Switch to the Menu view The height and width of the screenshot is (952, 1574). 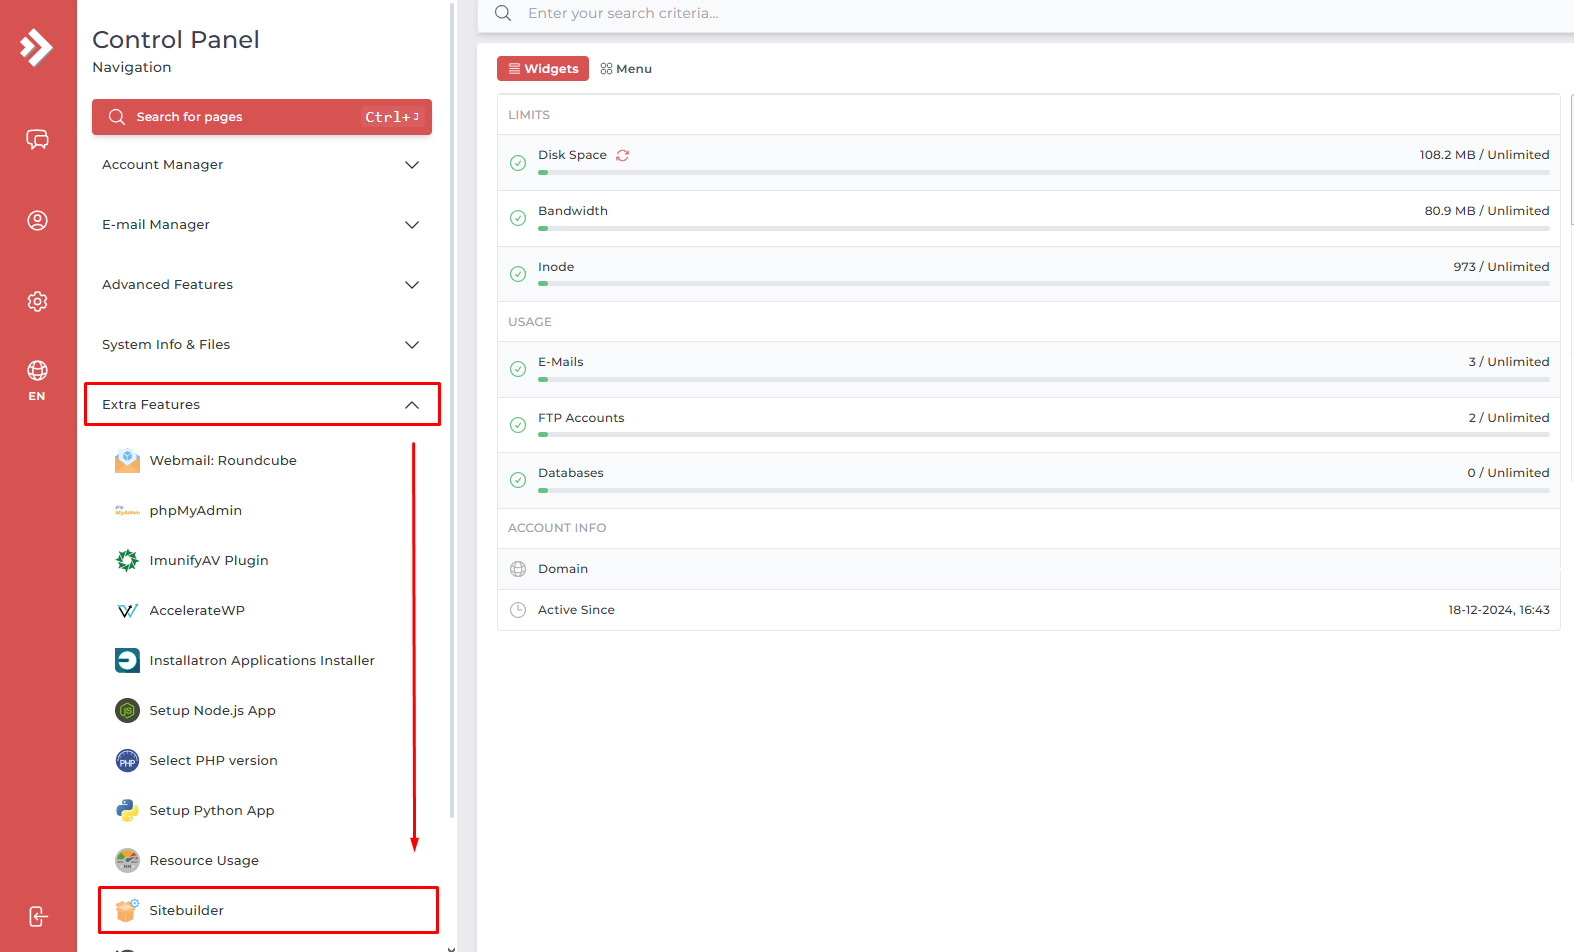626,69
